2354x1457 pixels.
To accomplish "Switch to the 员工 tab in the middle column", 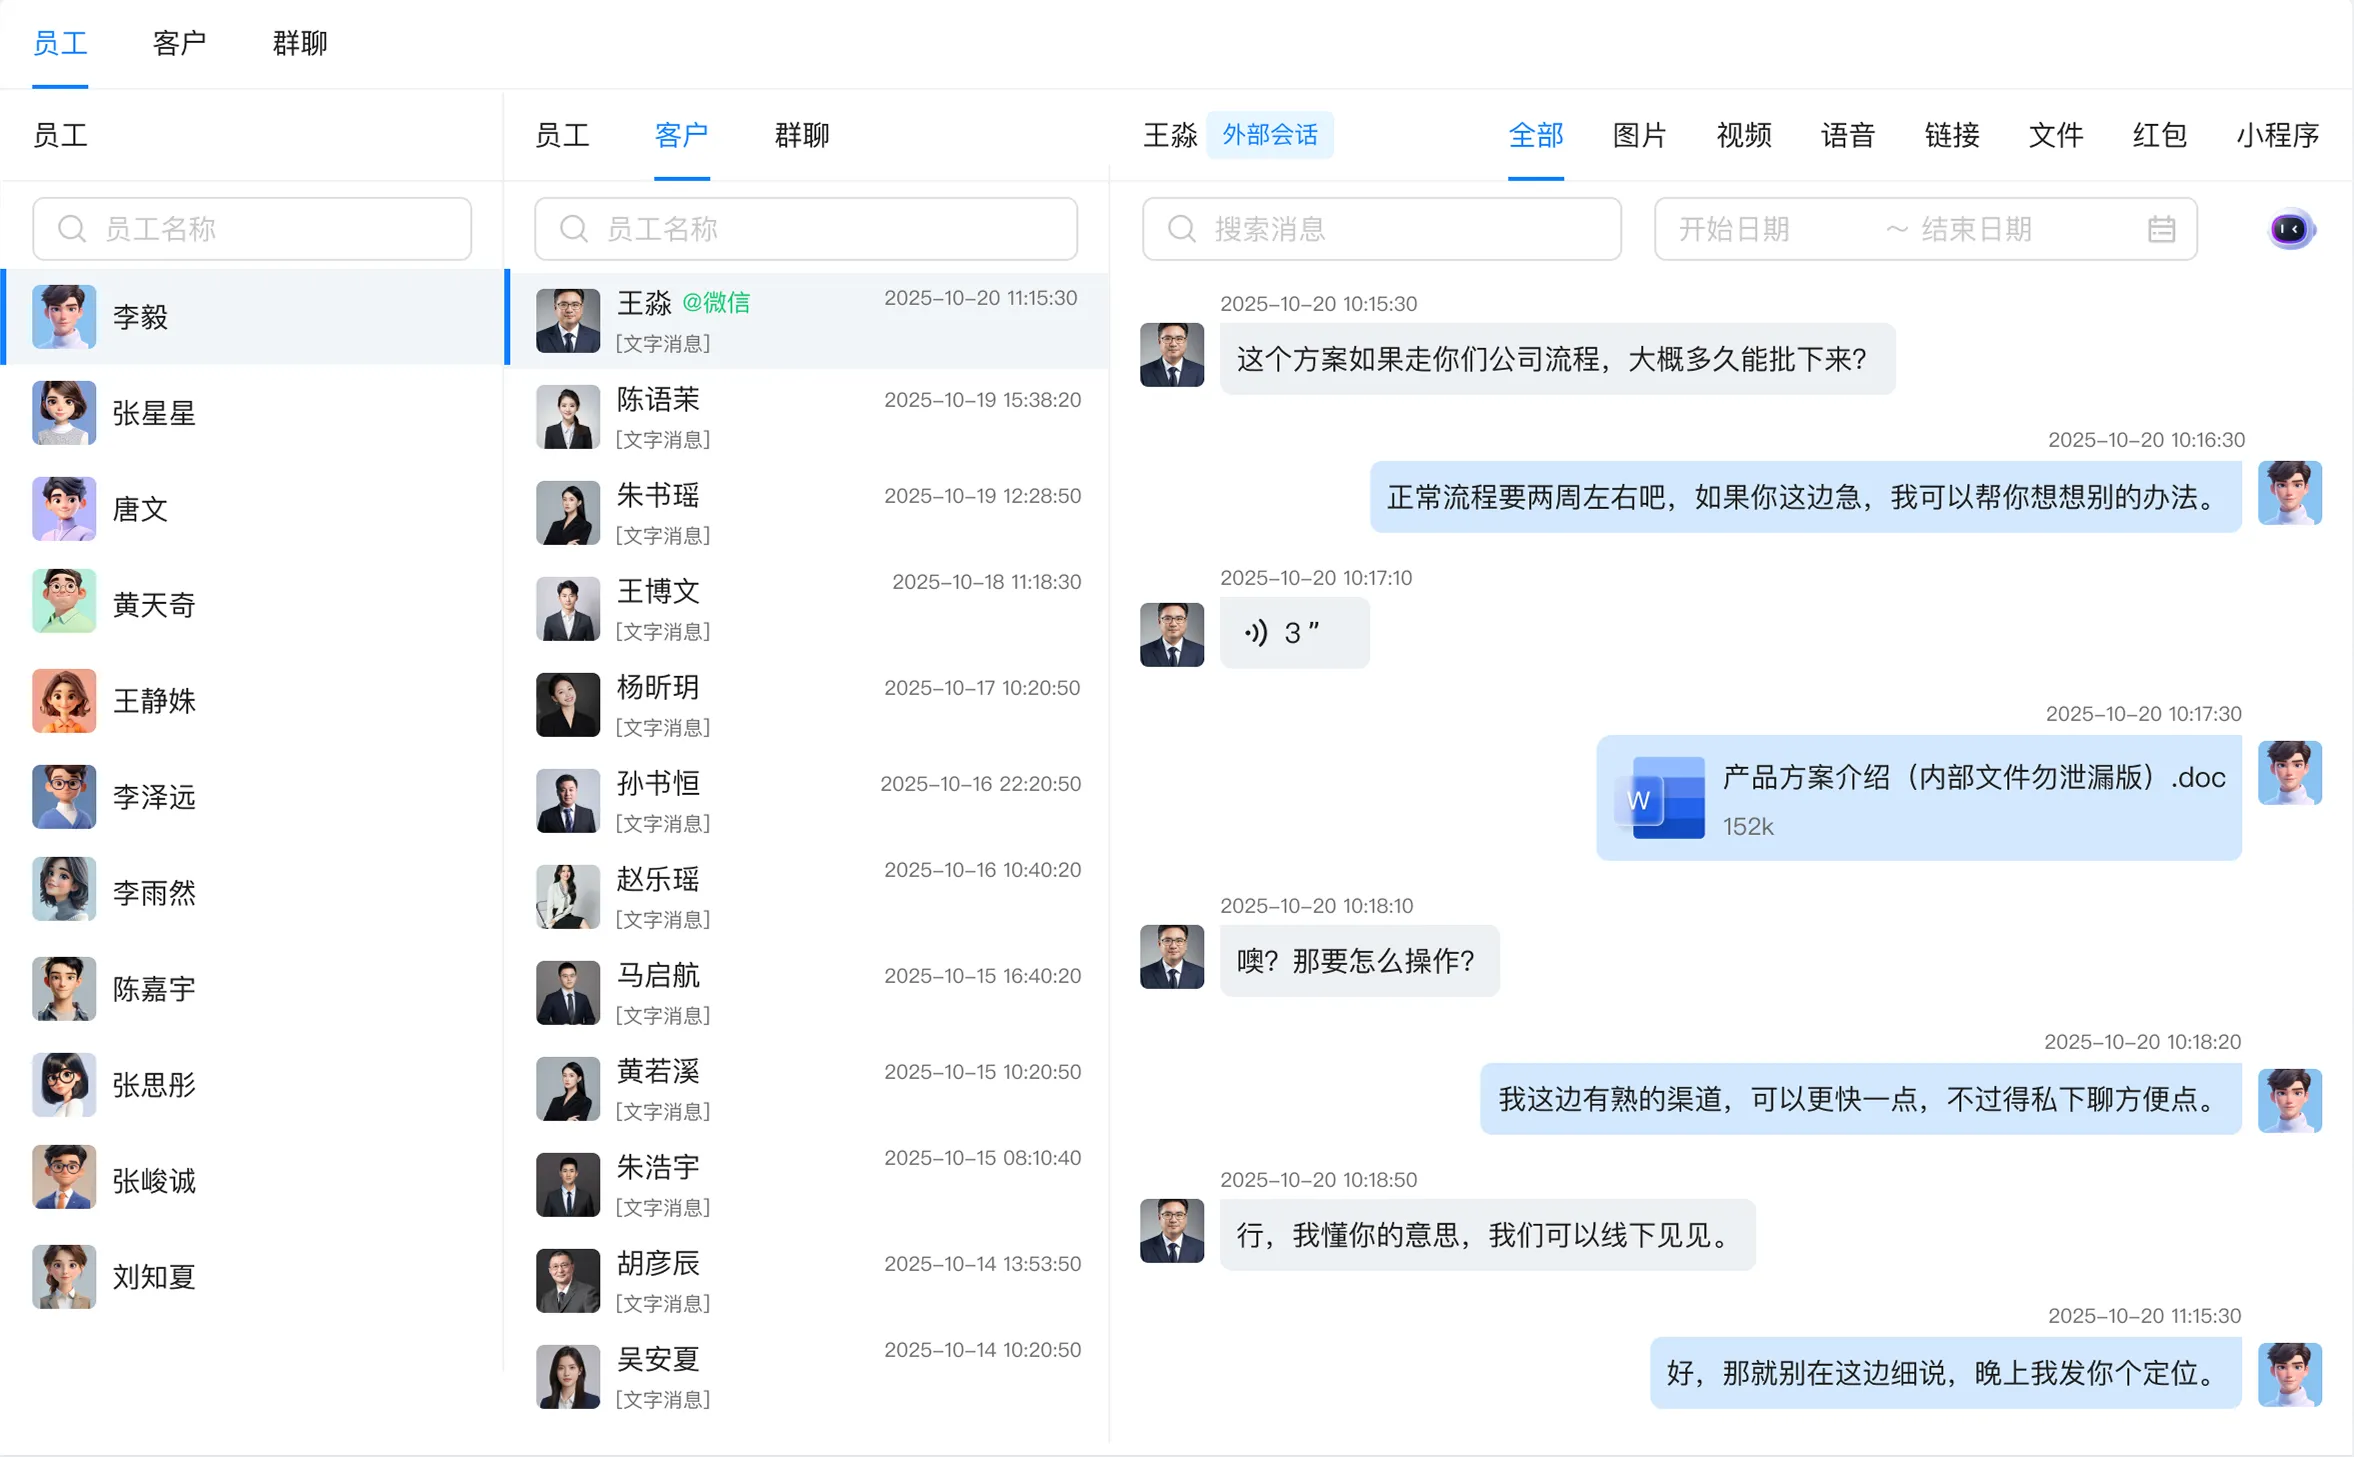I will [x=563, y=135].
